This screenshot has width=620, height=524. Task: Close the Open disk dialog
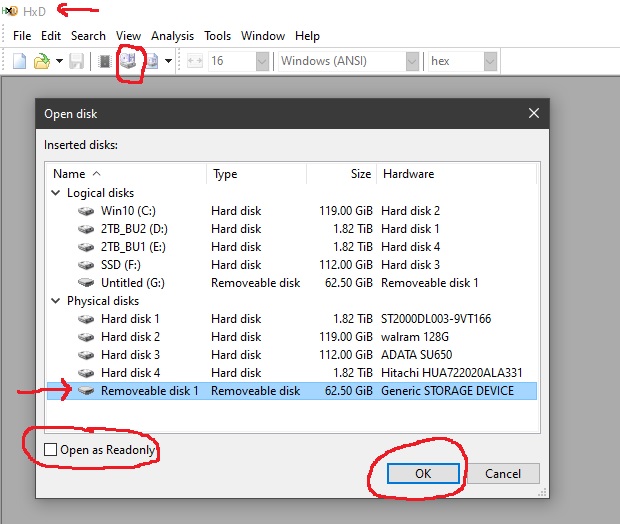pos(534,114)
